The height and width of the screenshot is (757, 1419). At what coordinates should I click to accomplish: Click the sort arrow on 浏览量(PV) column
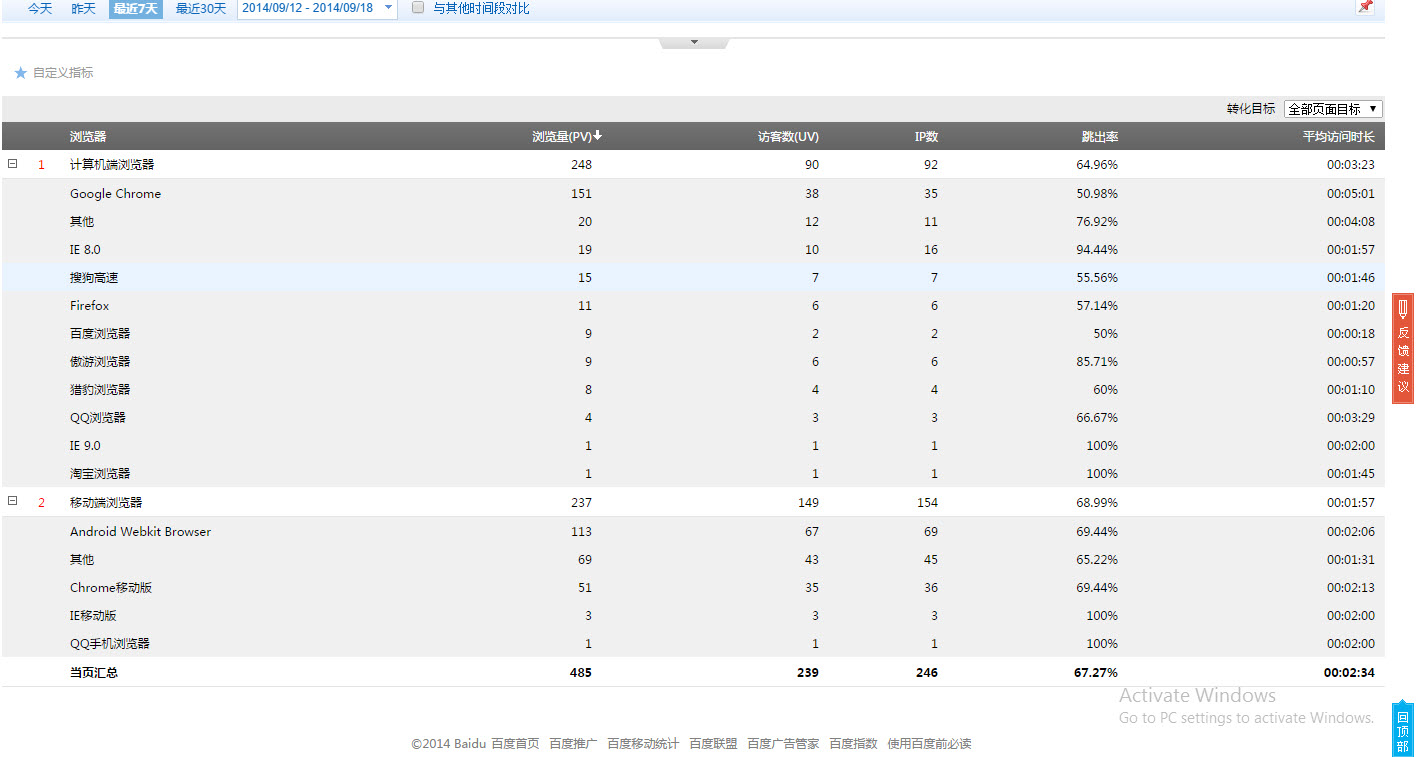(597, 136)
